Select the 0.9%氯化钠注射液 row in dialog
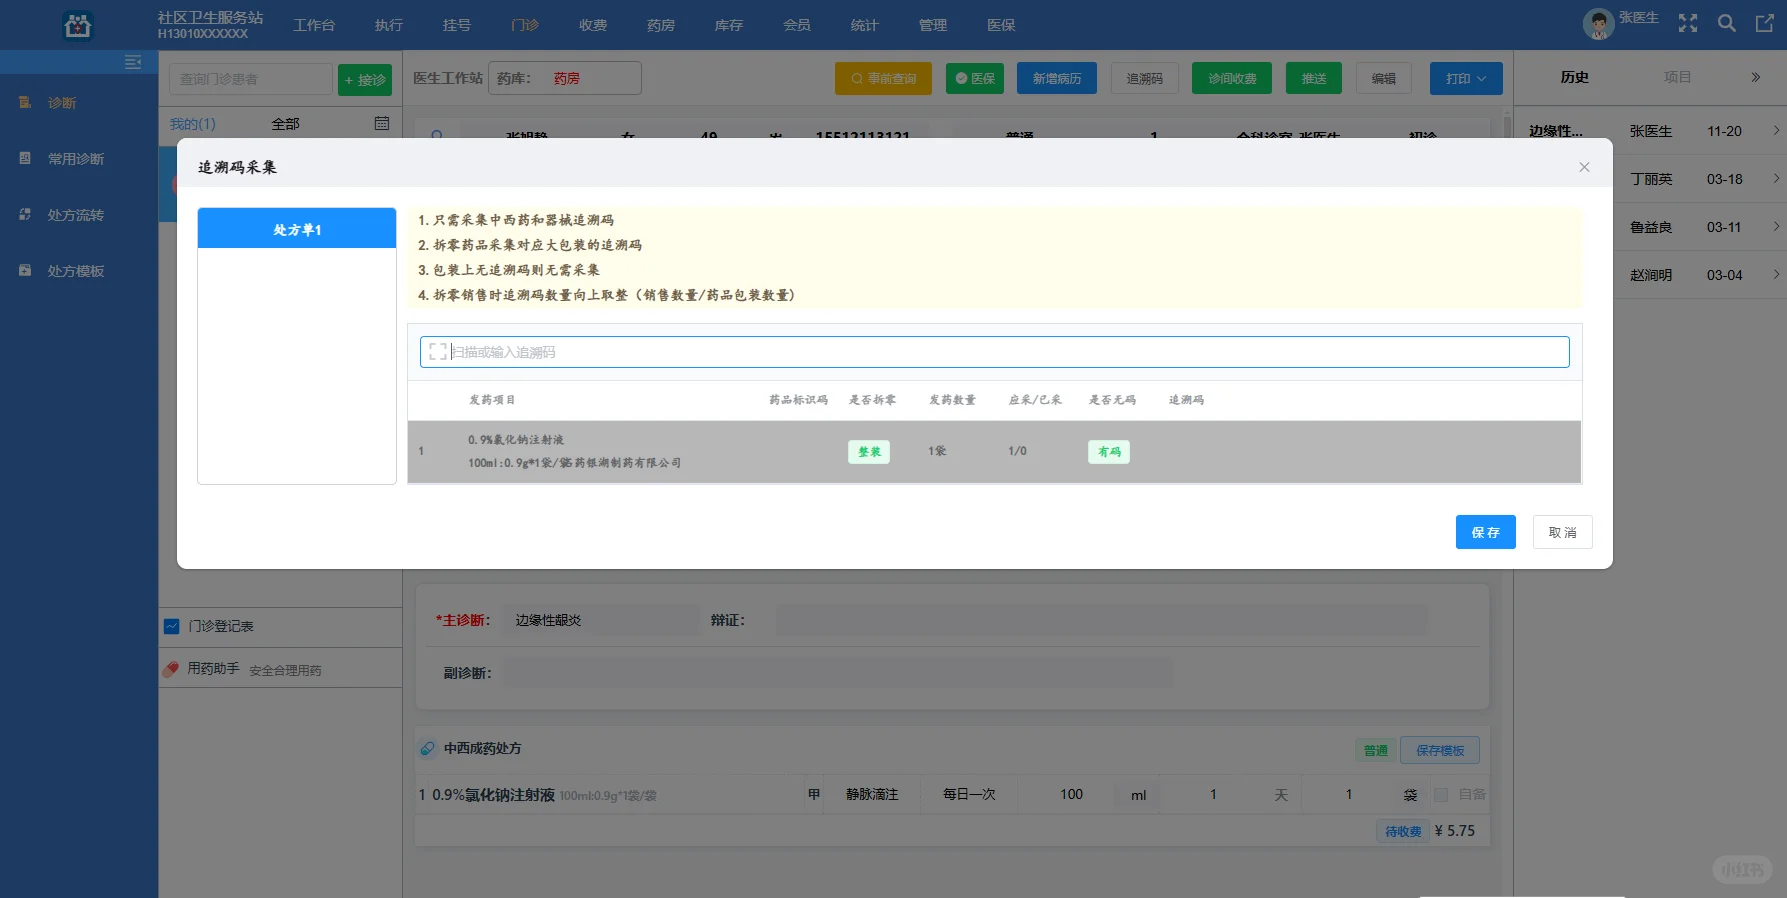Image resolution: width=1787 pixels, height=898 pixels. tap(994, 452)
